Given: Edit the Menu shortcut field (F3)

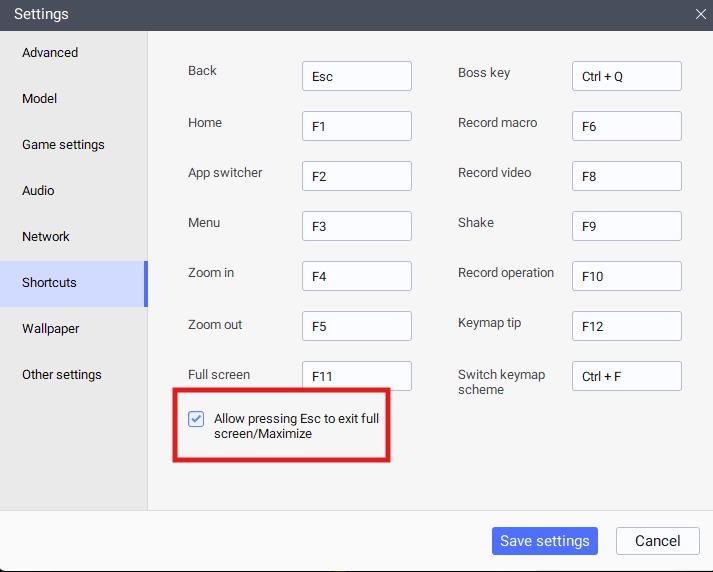Looking at the screenshot, I should (x=357, y=226).
